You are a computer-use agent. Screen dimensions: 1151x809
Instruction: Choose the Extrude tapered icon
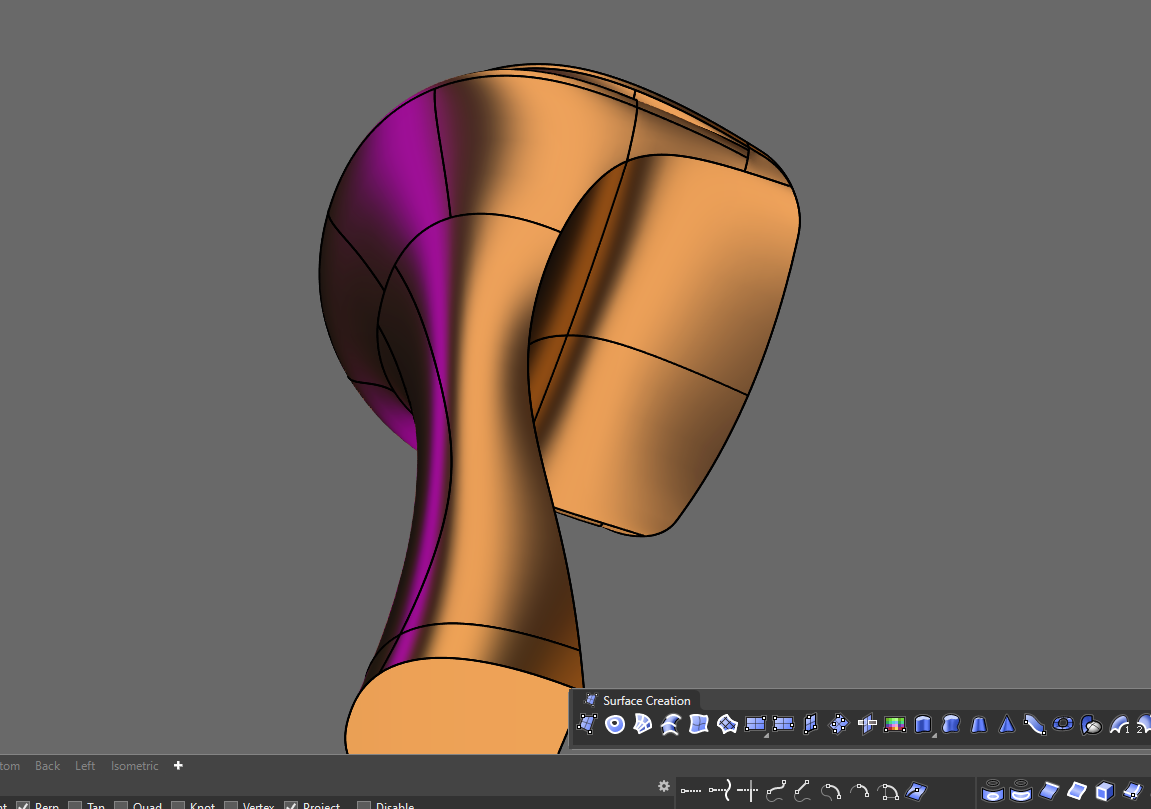978,725
